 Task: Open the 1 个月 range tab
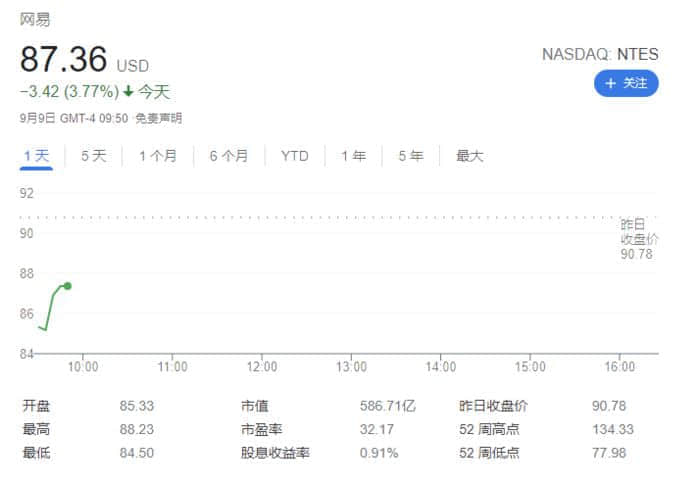tap(158, 156)
